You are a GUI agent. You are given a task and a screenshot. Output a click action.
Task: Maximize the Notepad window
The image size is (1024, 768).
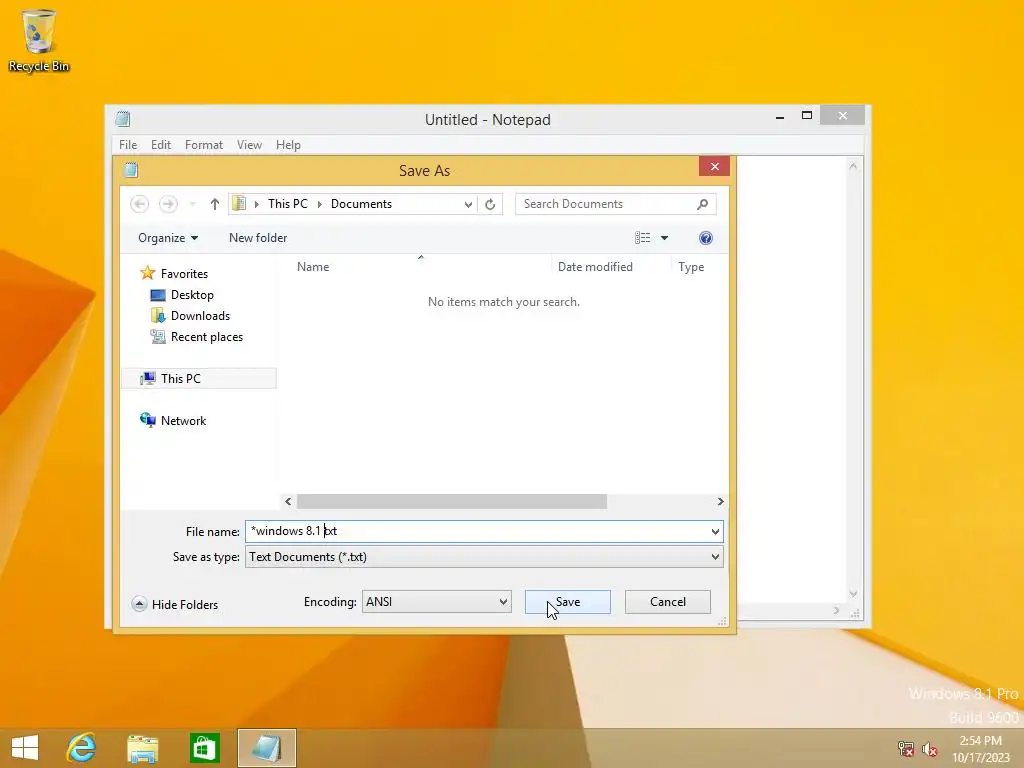pyautogui.click(x=807, y=116)
